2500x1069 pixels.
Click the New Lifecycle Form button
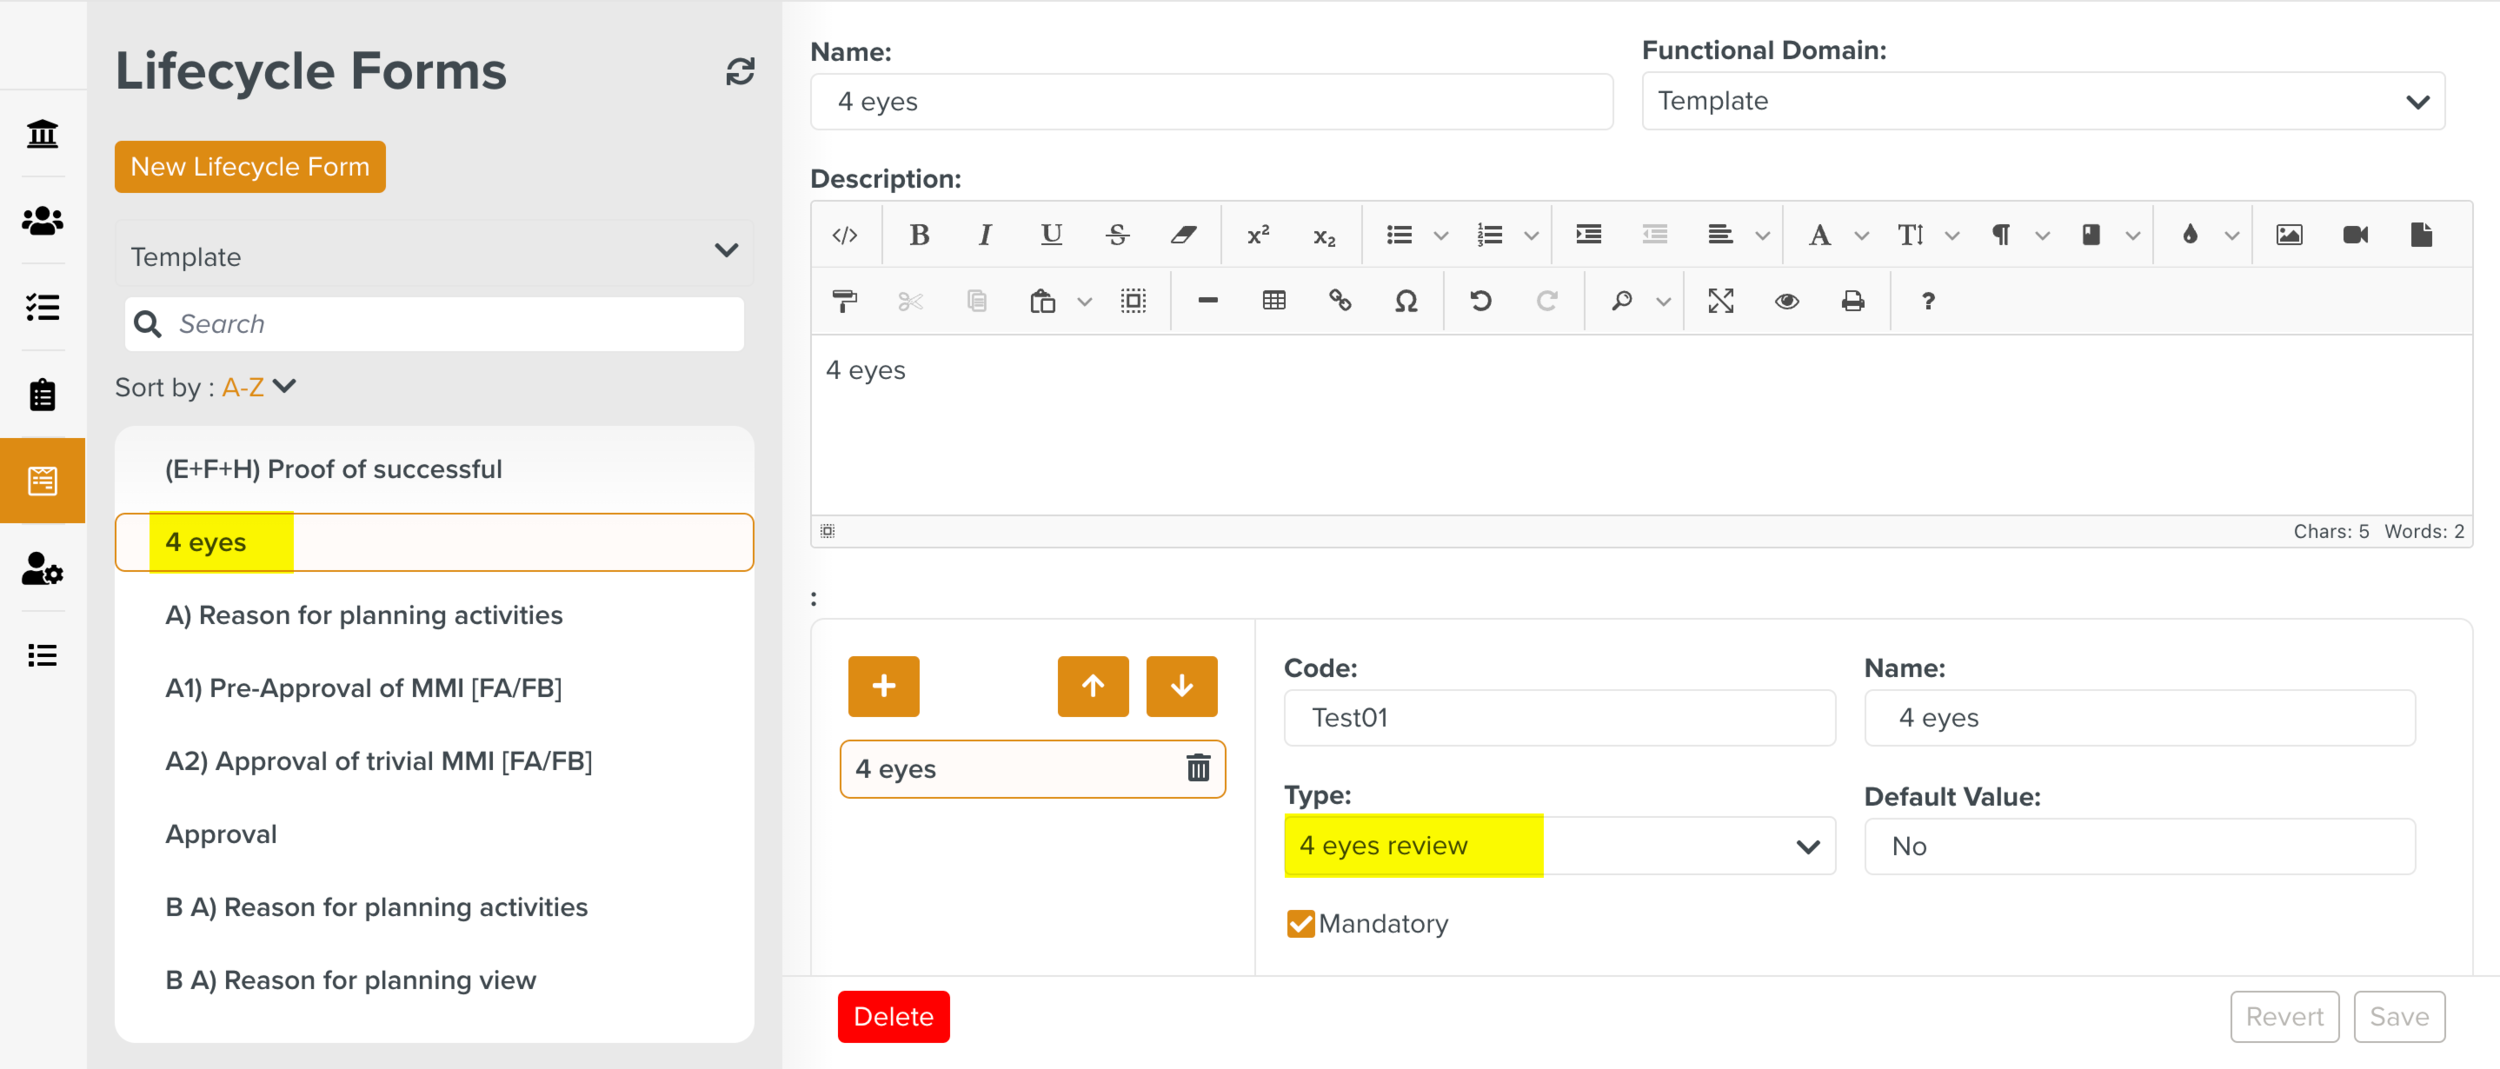point(250,167)
